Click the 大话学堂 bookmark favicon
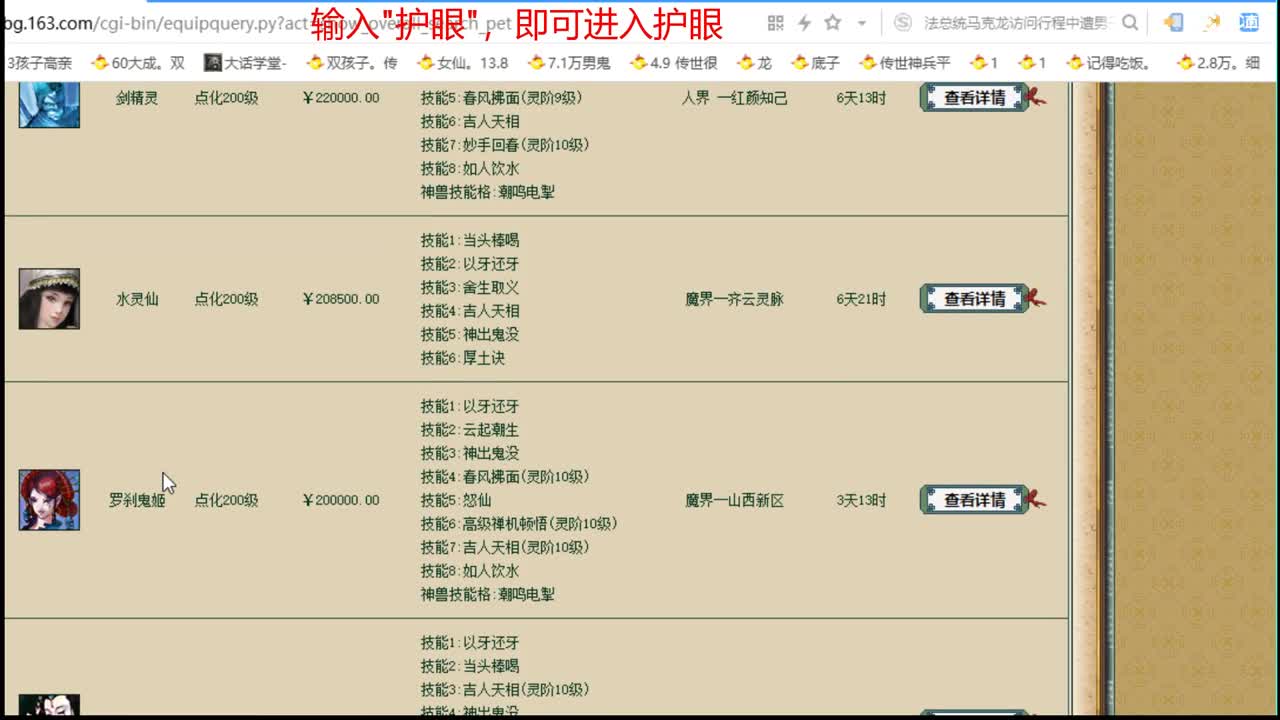This screenshot has height=720, width=1280. pos(212,63)
